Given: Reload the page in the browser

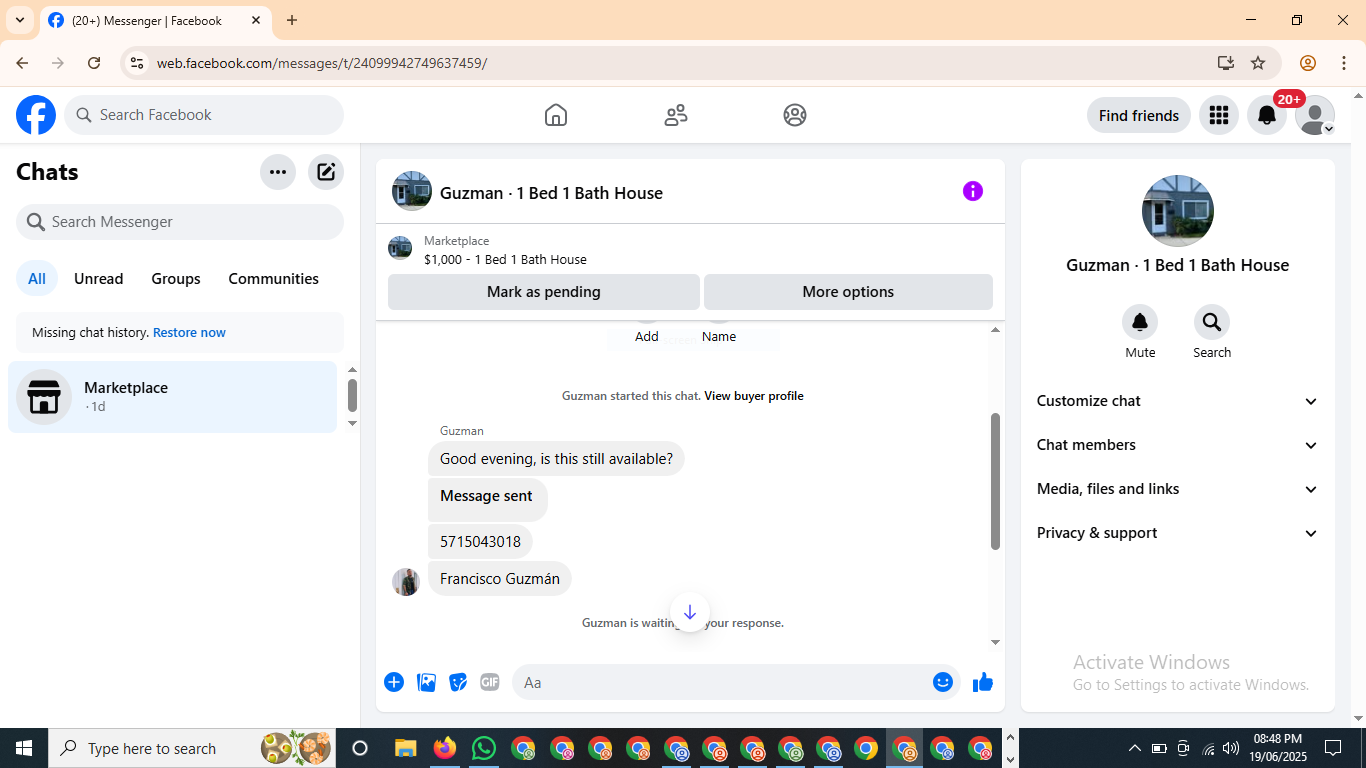Looking at the screenshot, I should (x=94, y=63).
